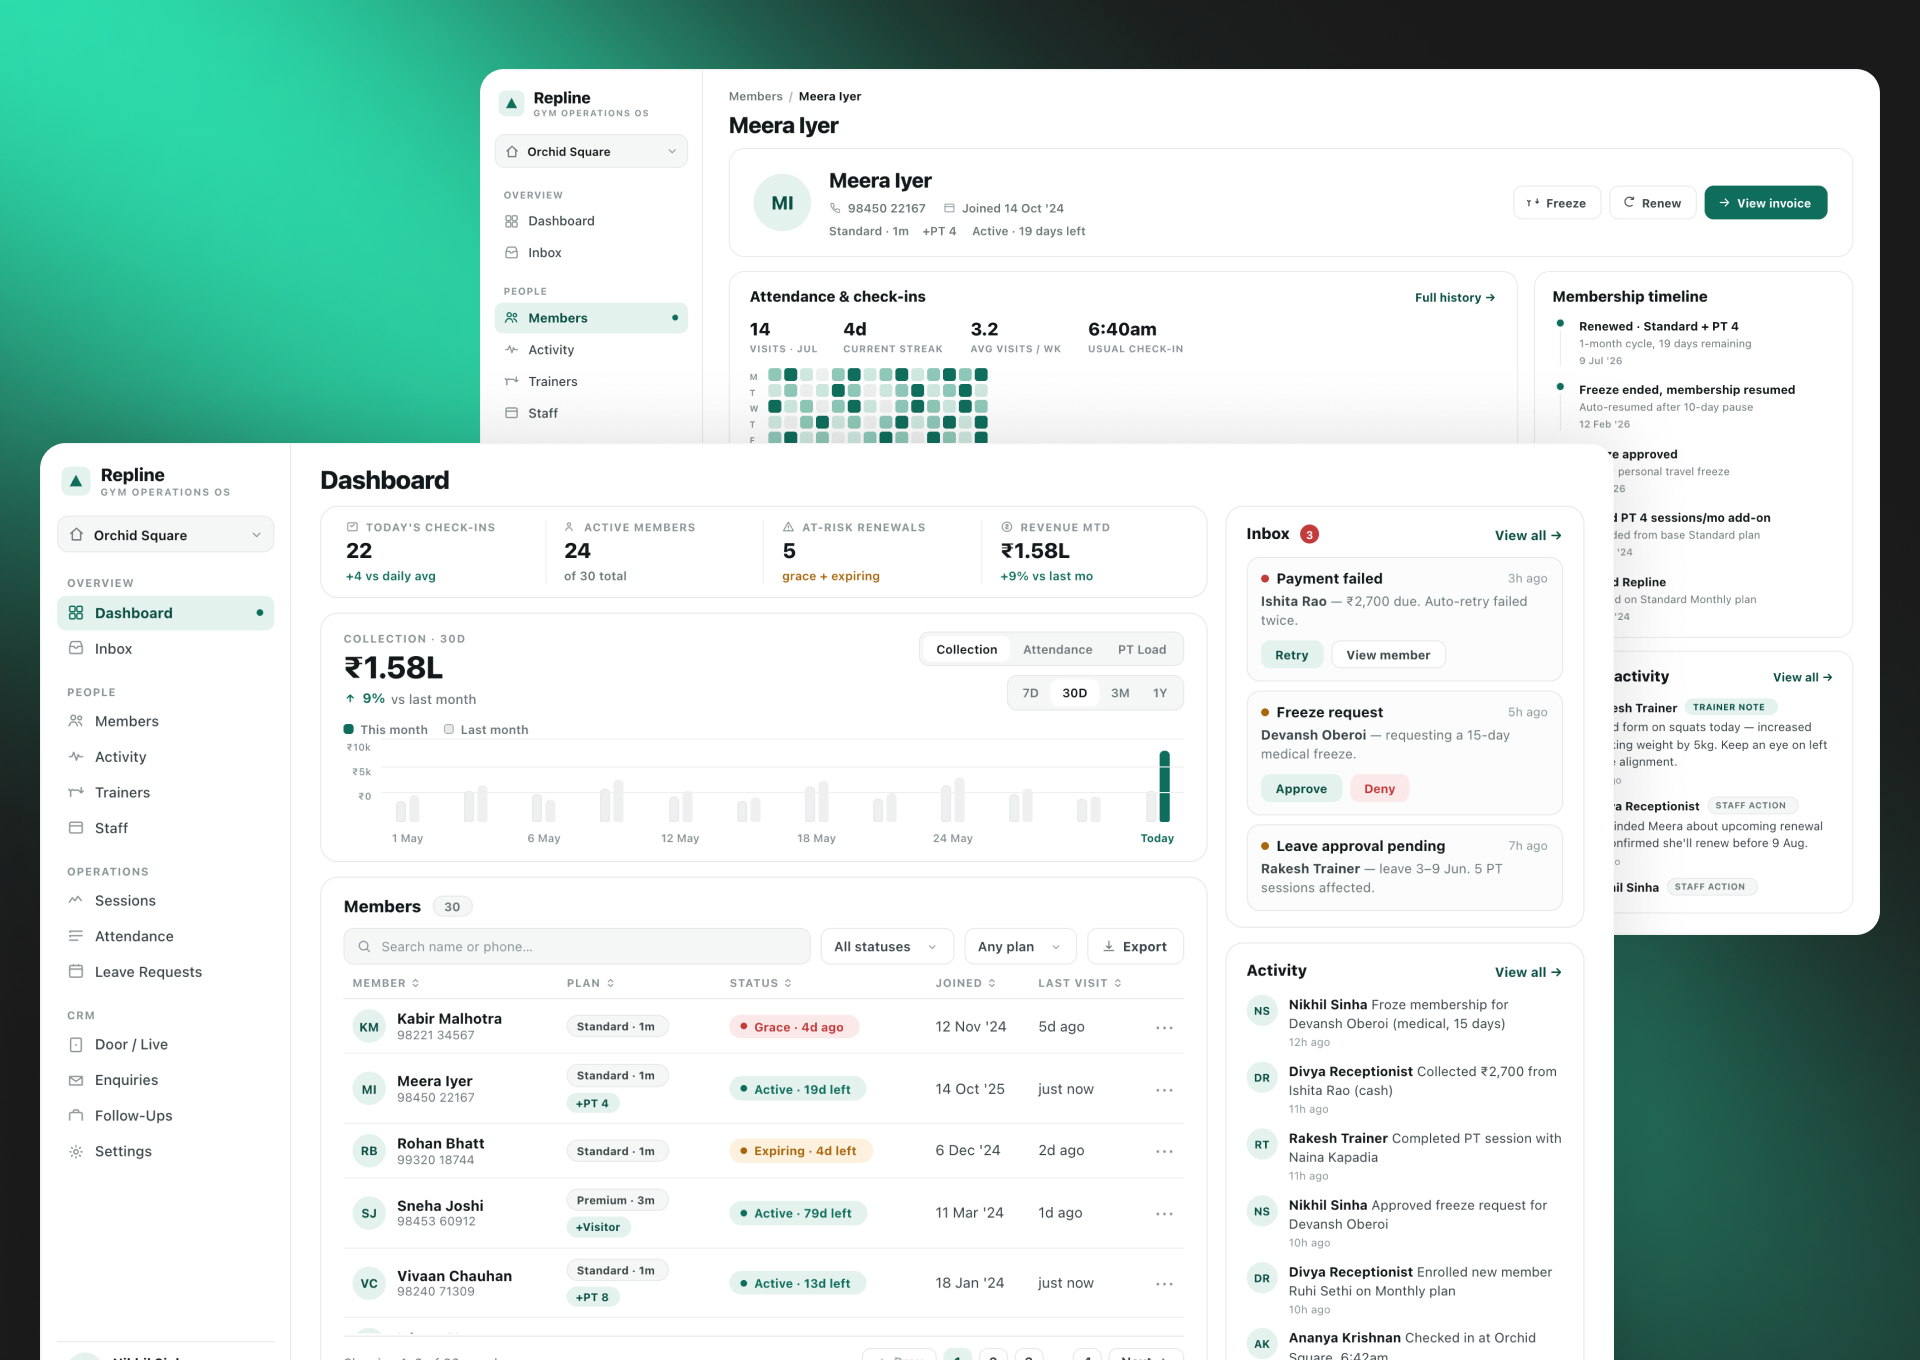This screenshot has width=1920, height=1360.
Task: Click View all in back window activity panel
Action: point(1803,677)
